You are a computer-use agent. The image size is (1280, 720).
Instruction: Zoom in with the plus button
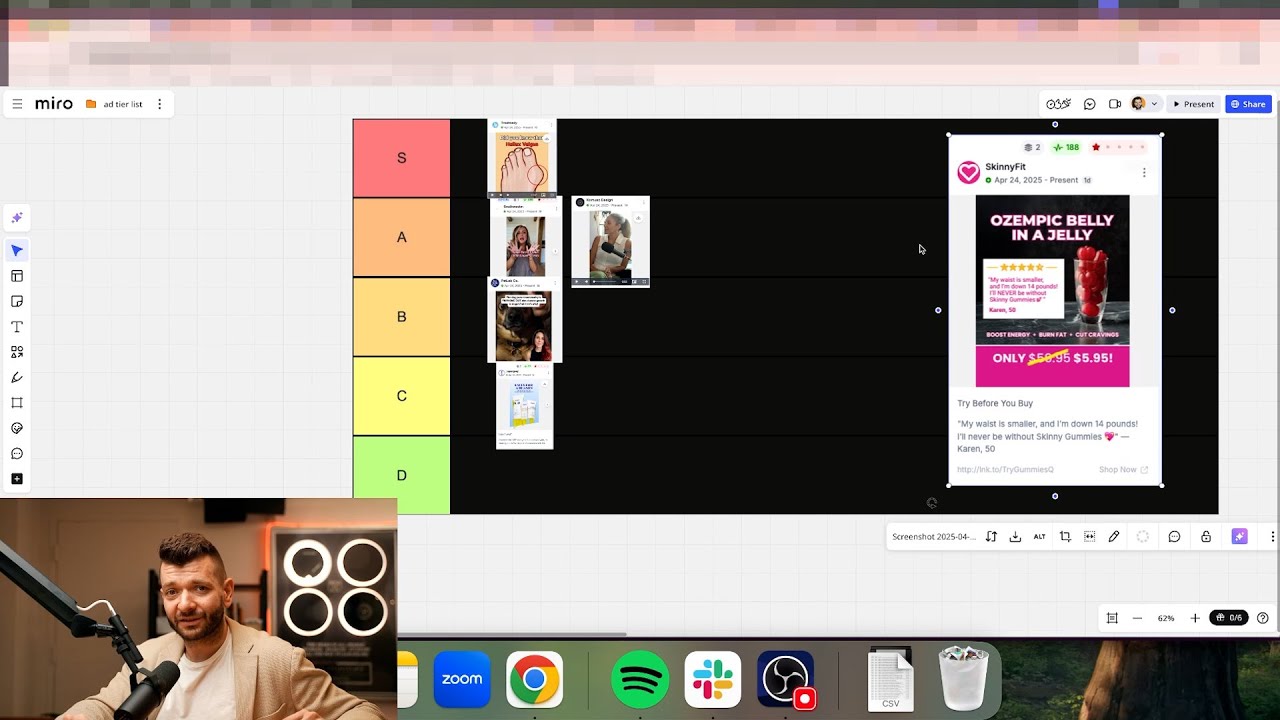coord(1195,618)
